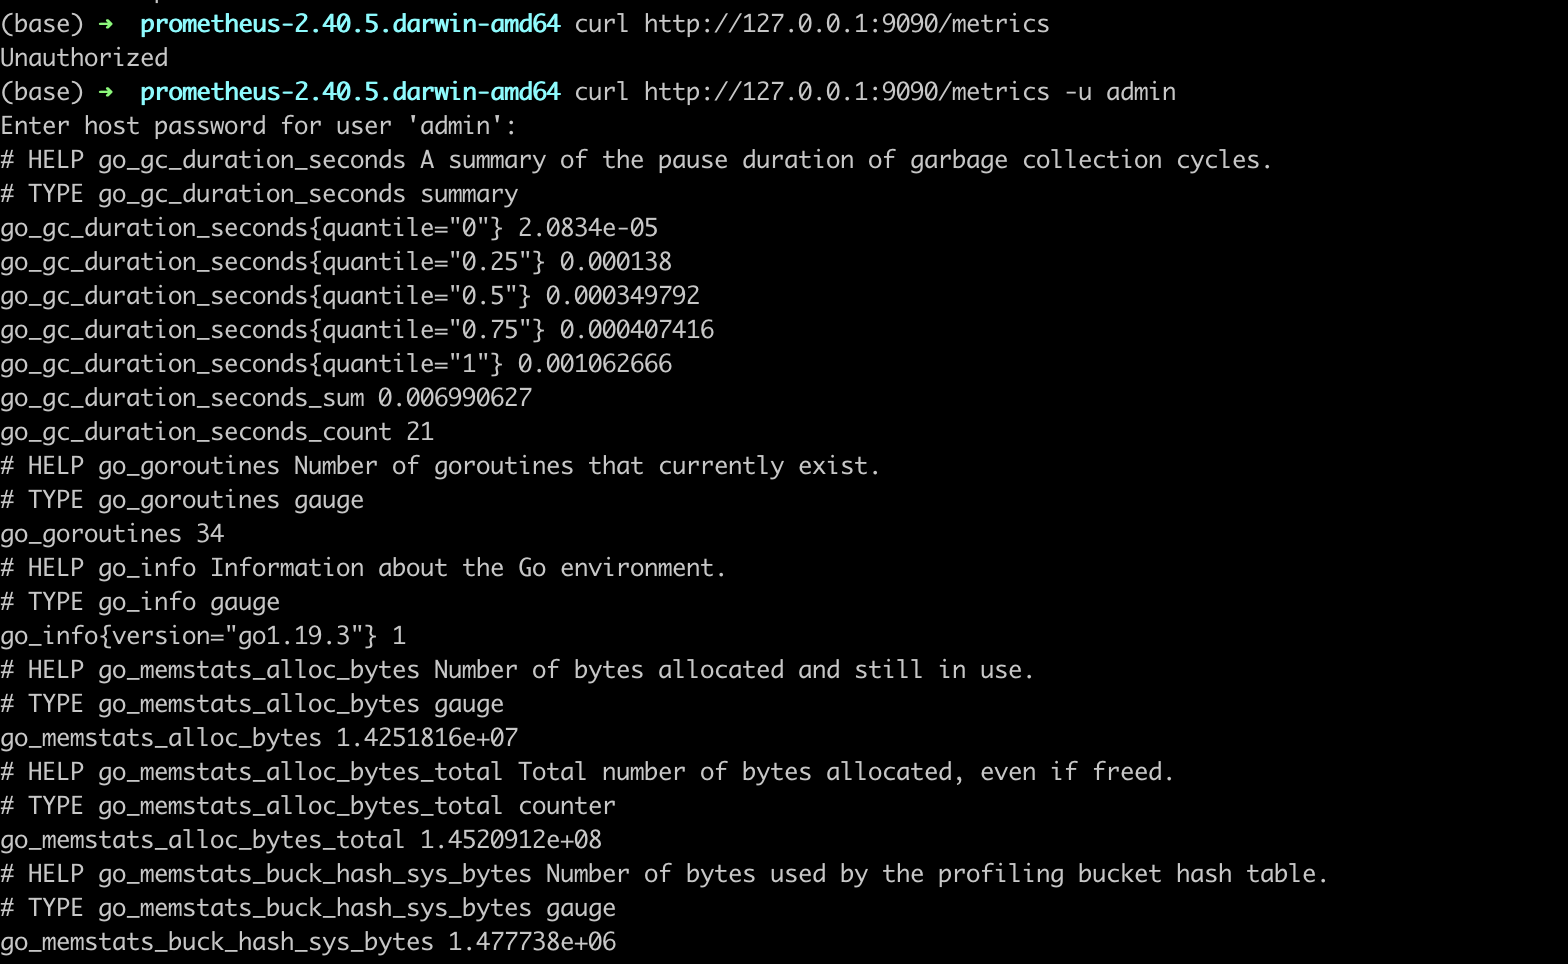Click the go_memstats_alloc_bytes 1.4251816e+07 value line
The width and height of the screenshot is (1568, 964).
click(259, 738)
